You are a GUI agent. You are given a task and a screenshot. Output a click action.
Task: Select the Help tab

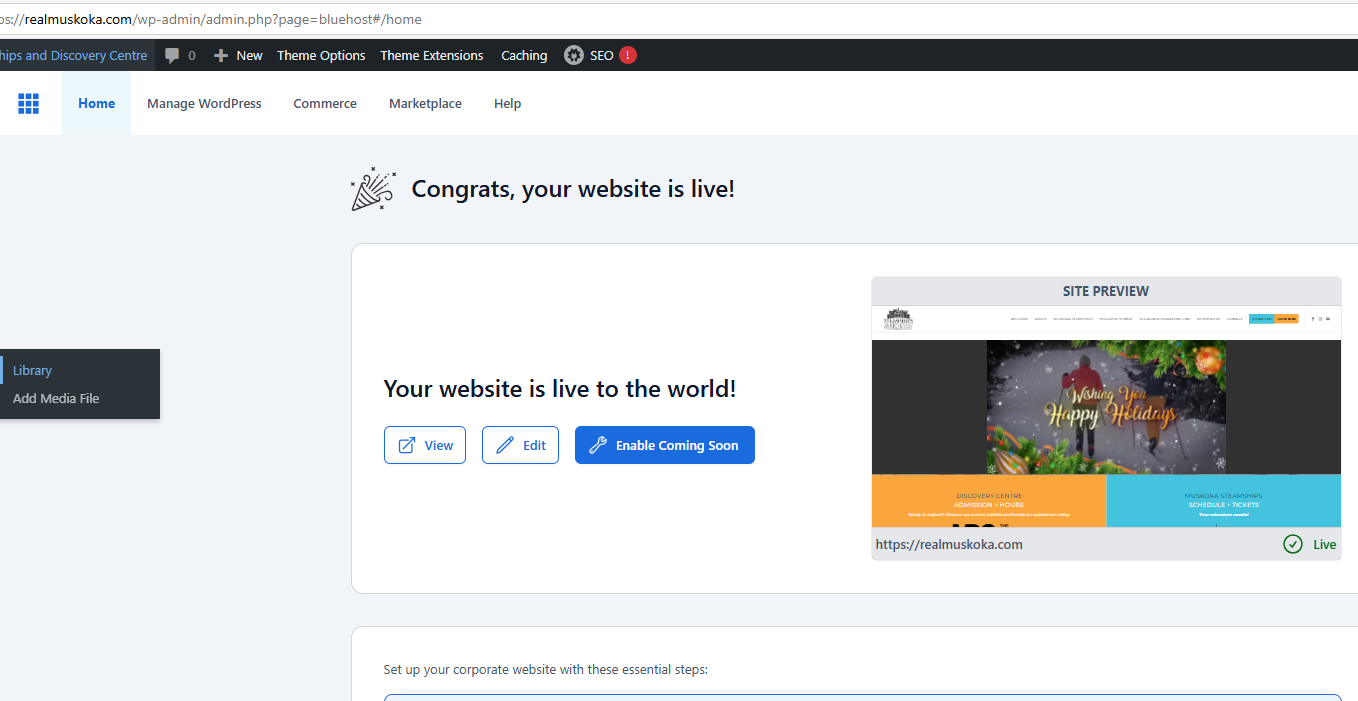(507, 103)
